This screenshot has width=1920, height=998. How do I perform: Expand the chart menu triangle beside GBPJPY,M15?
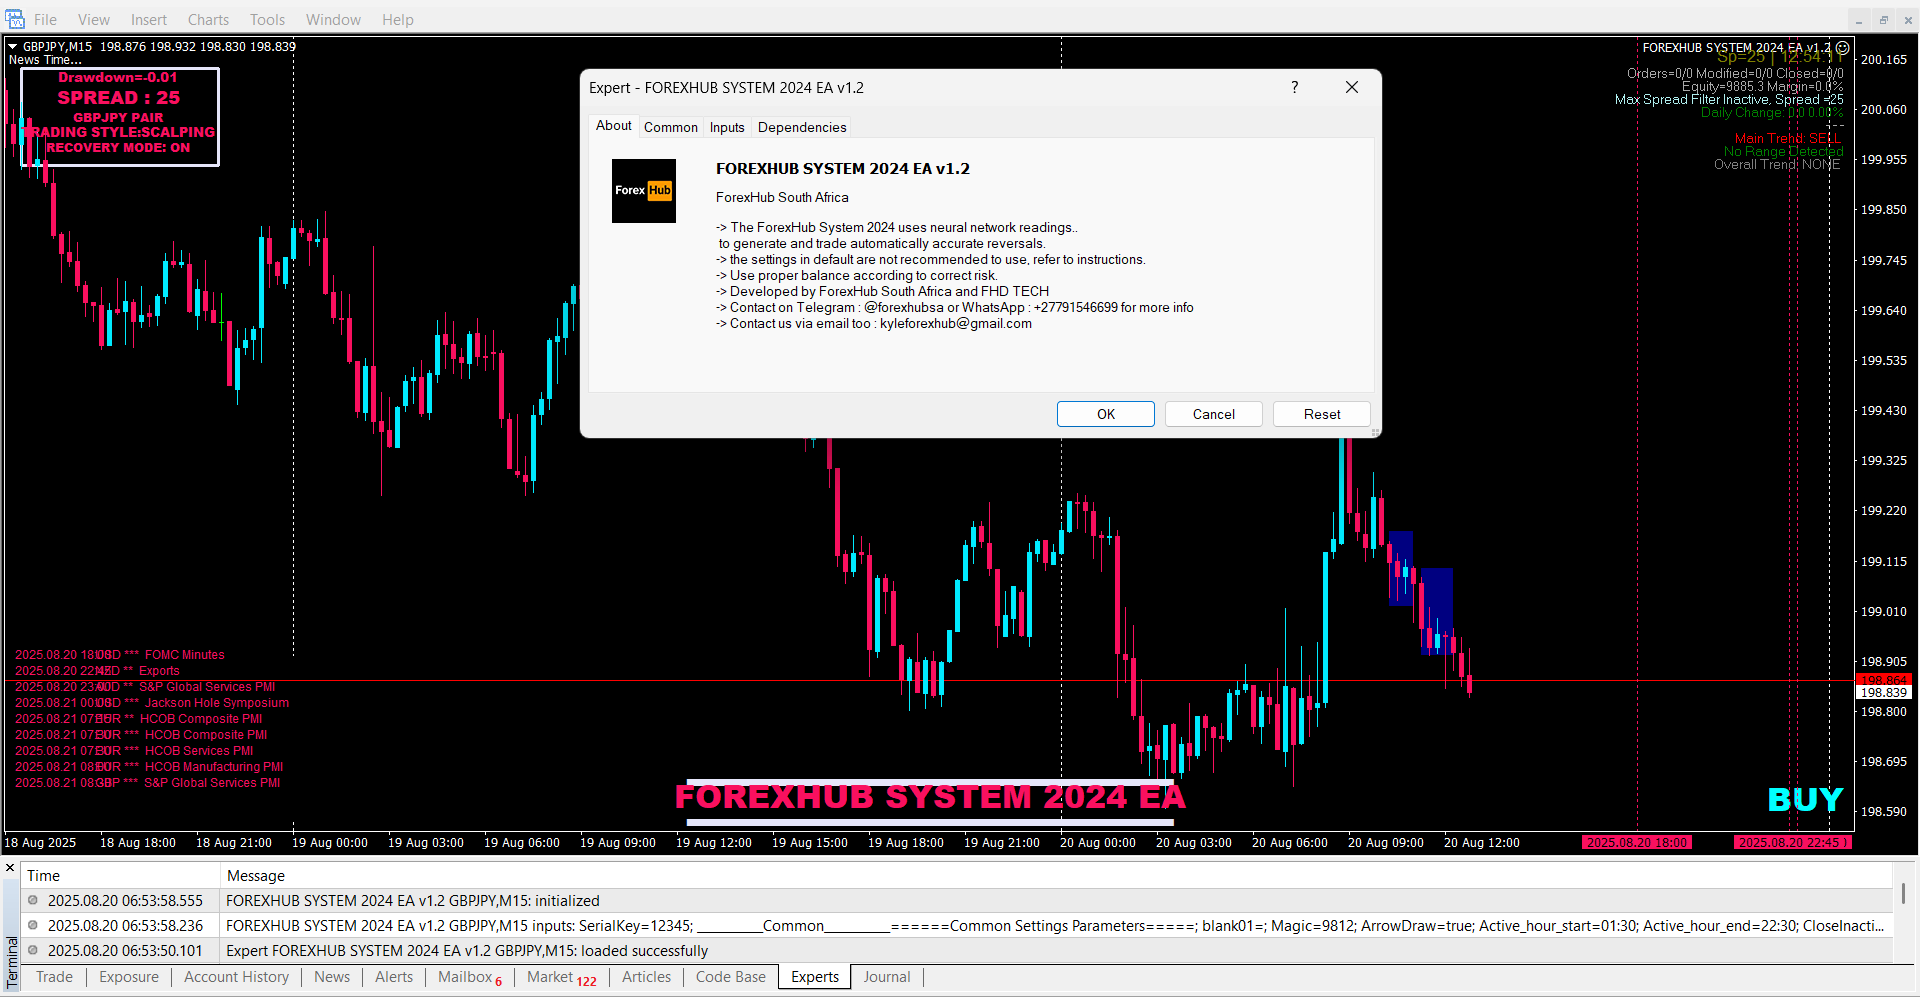pyautogui.click(x=12, y=46)
